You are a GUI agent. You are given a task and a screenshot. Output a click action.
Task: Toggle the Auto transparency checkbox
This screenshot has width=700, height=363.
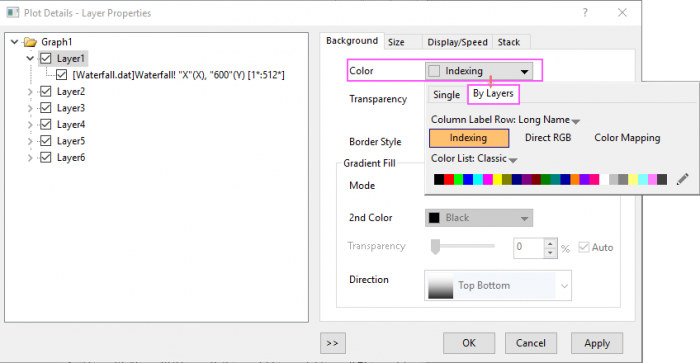click(584, 247)
